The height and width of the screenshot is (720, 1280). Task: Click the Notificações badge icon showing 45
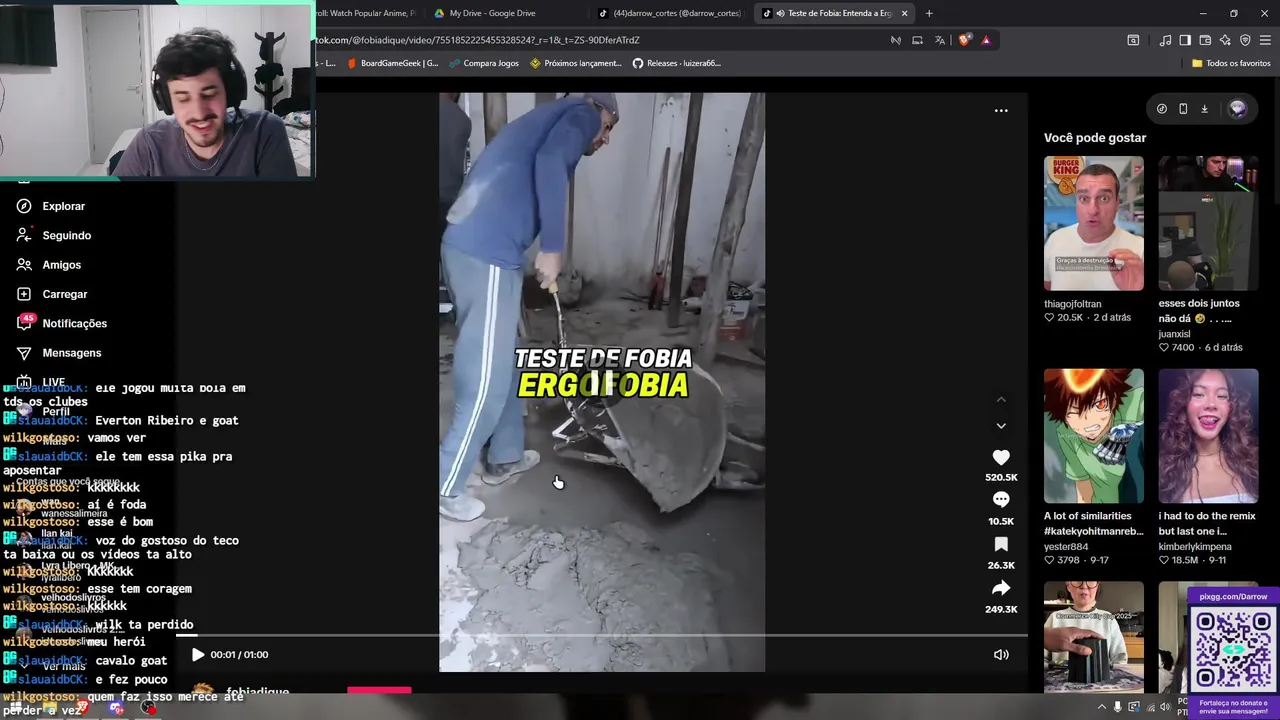pyautogui.click(x=26, y=321)
